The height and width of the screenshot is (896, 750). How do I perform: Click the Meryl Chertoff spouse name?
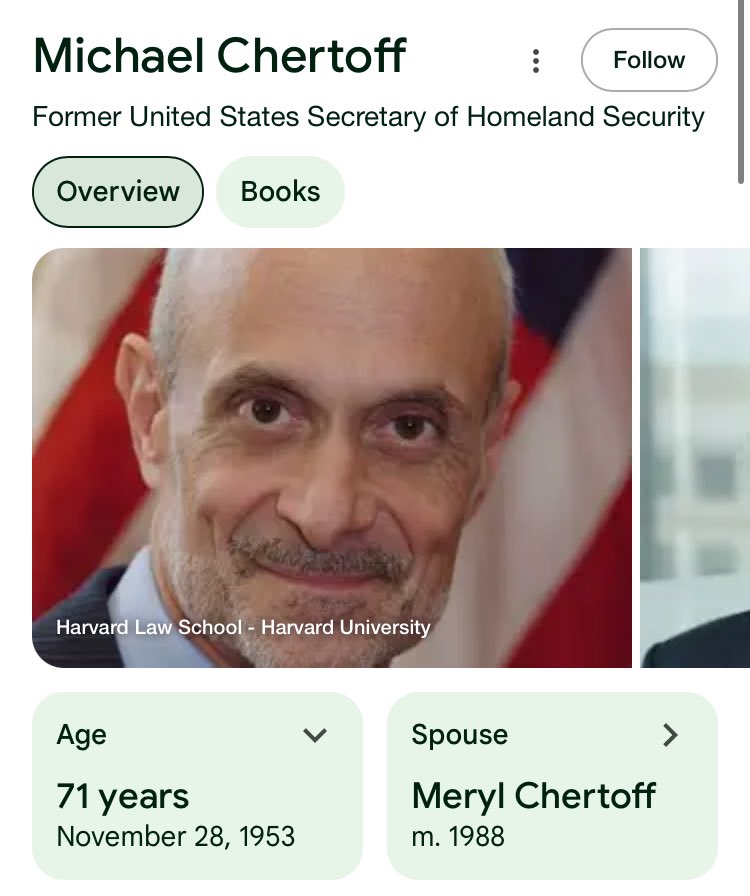[x=533, y=796]
